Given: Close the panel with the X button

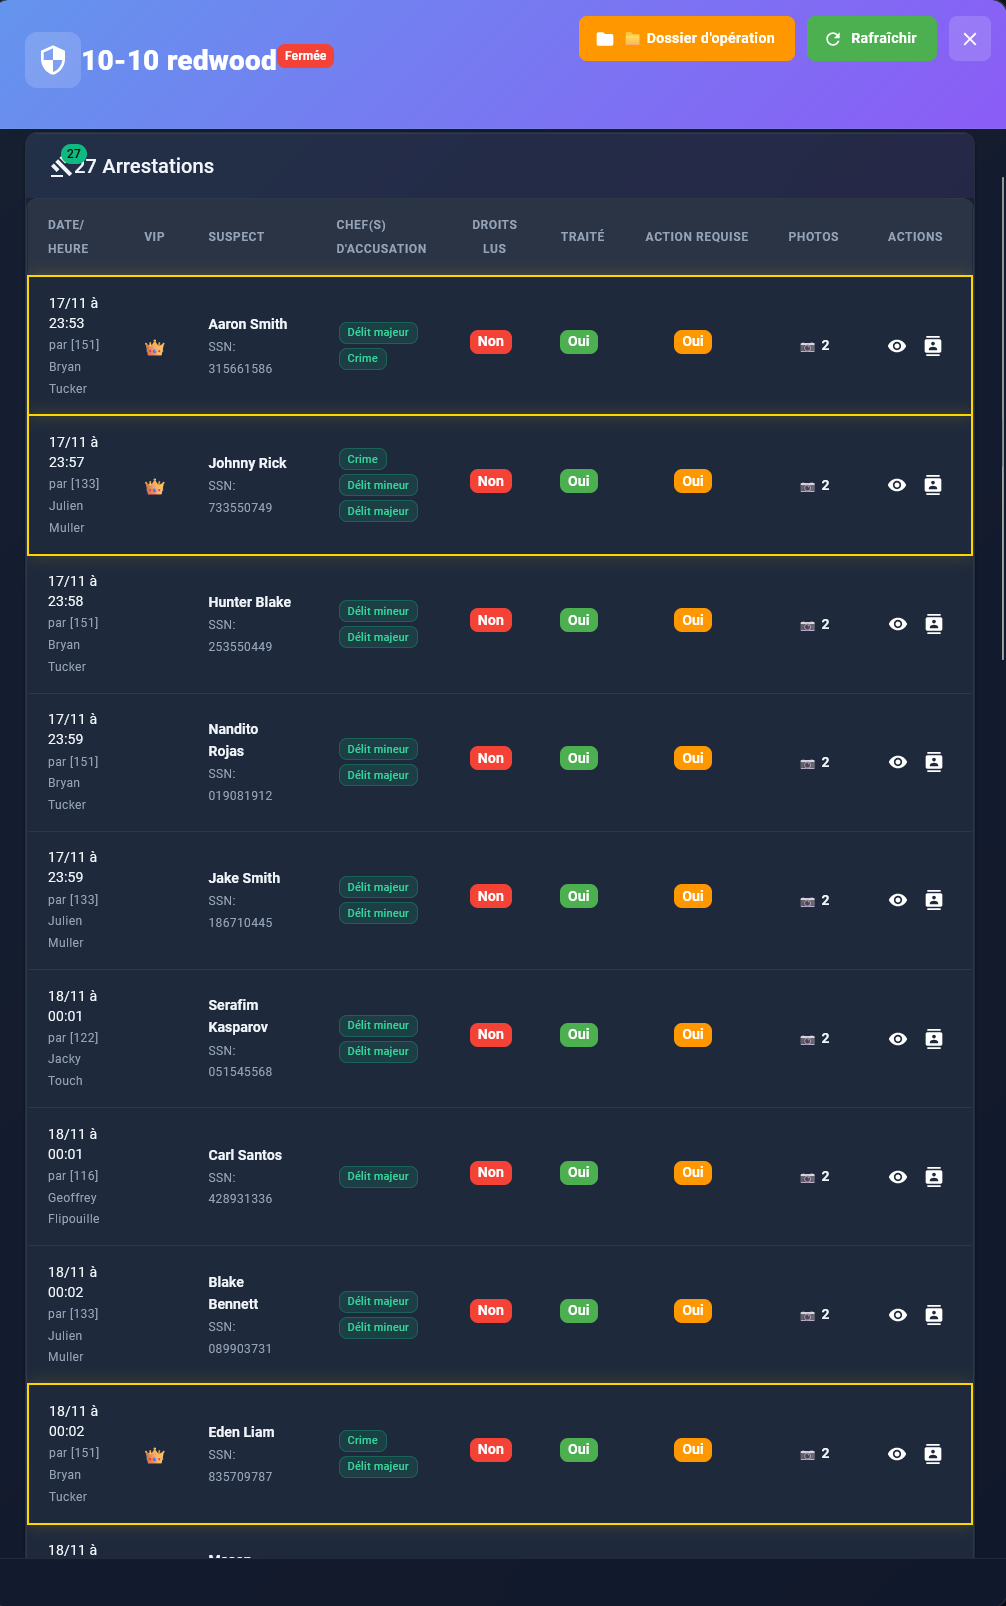Looking at the screenshot, I should tap(969, 39).
